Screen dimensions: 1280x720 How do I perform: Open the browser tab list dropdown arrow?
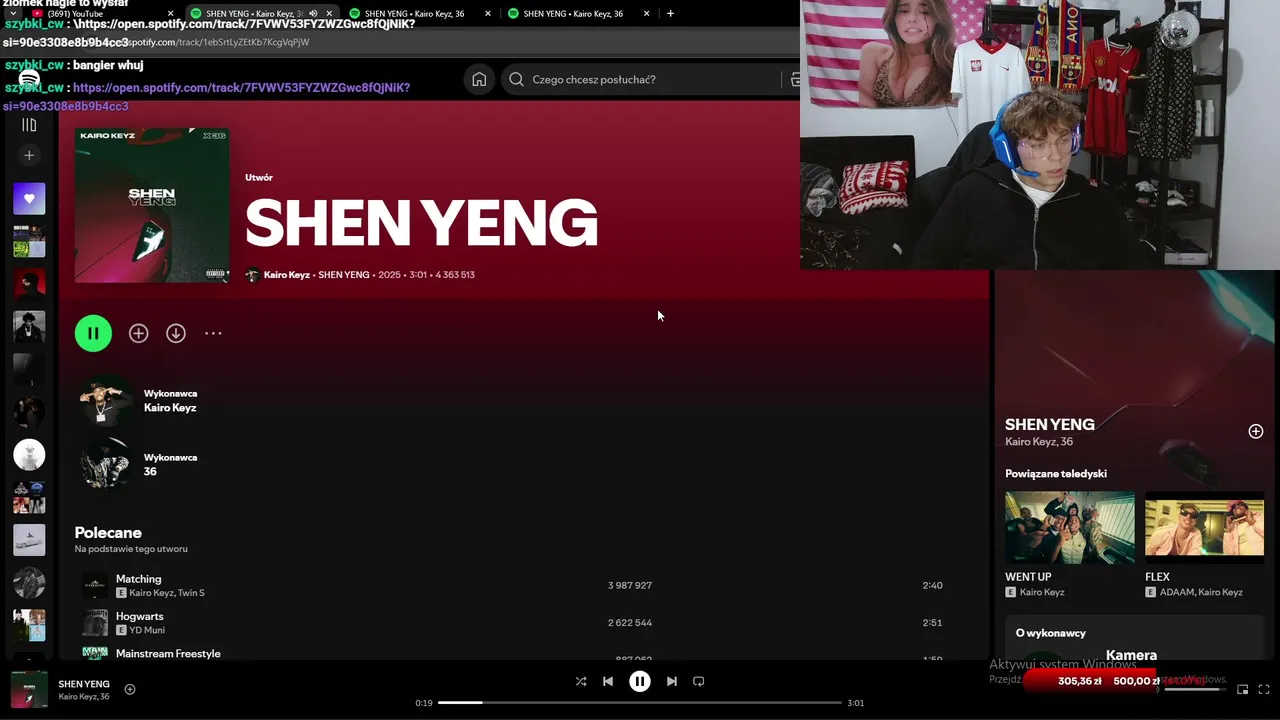[x=13, y=14]
